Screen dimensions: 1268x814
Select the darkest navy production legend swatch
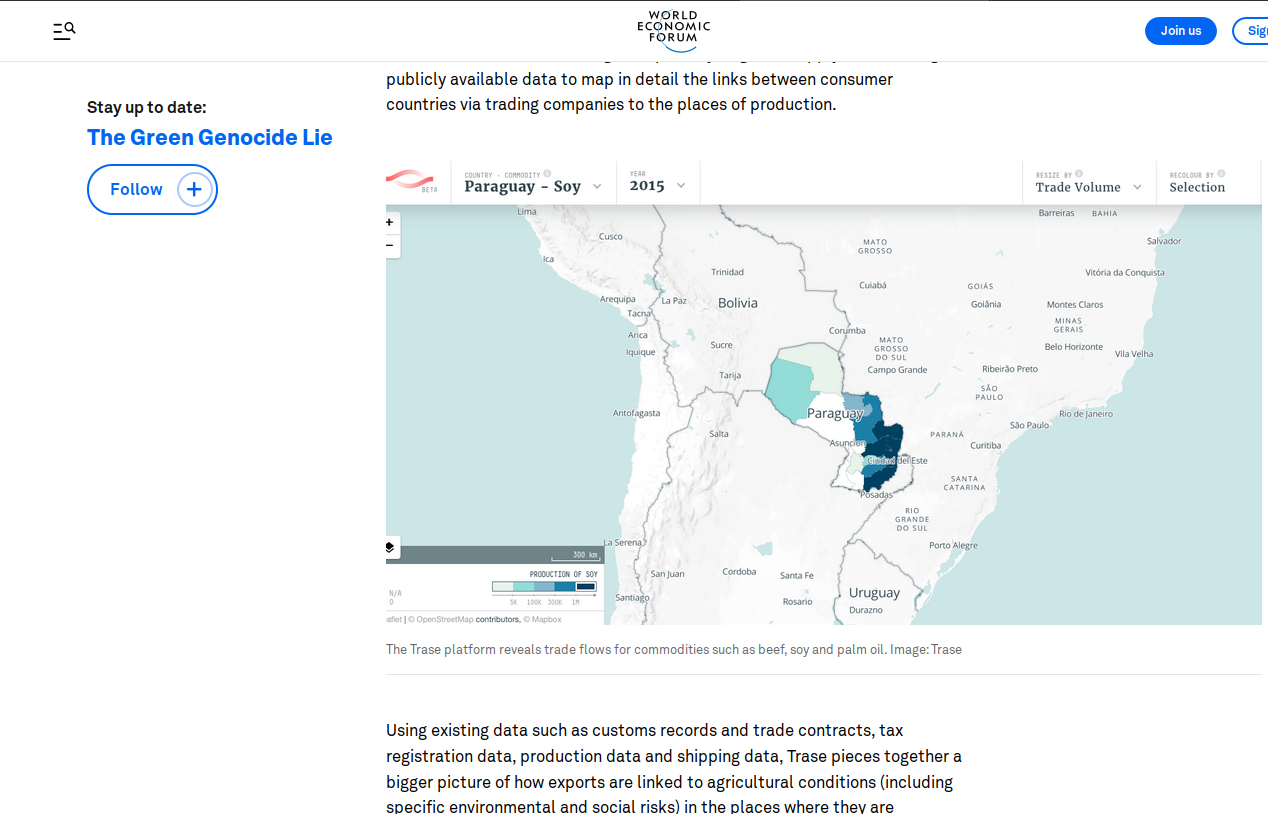point(587,587)
